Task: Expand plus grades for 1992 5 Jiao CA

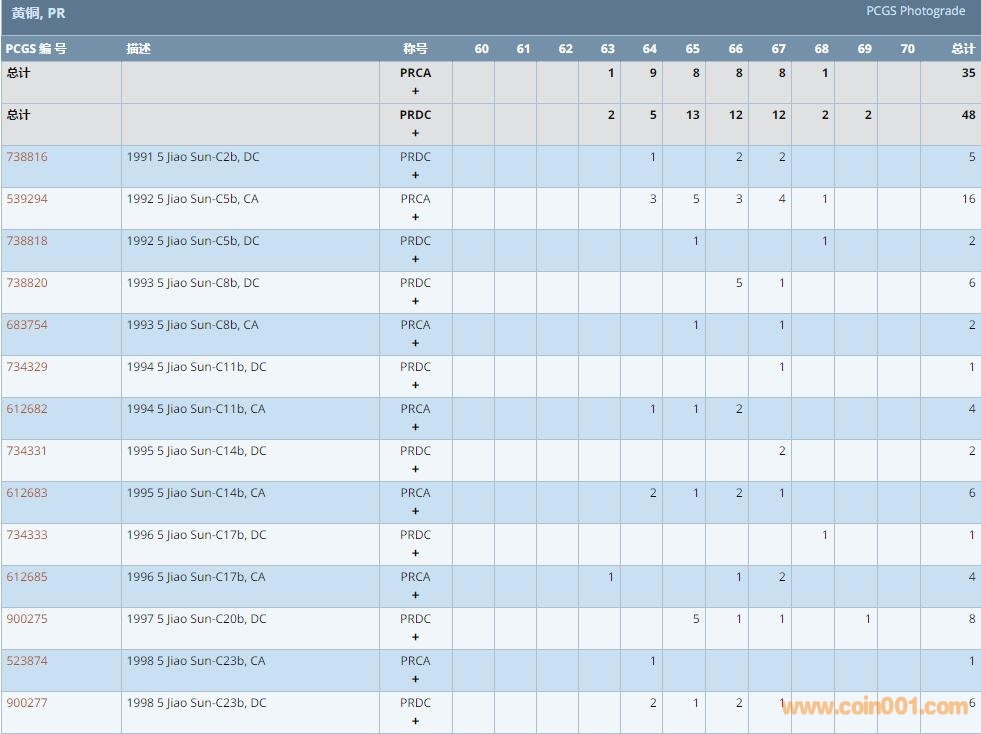Action: (415, 217)
